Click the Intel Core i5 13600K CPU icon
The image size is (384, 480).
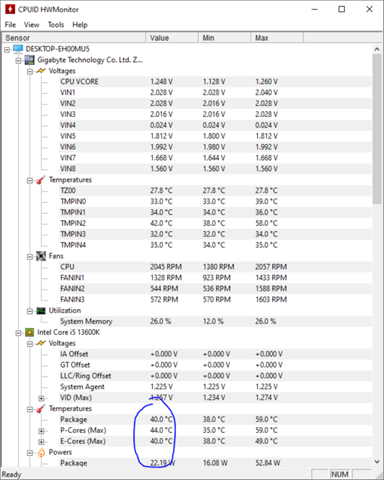[29, 332]
